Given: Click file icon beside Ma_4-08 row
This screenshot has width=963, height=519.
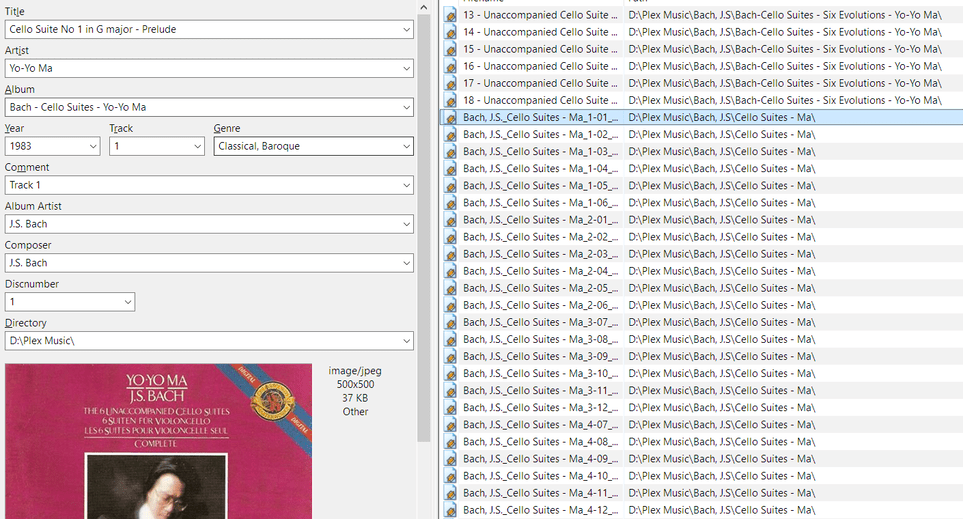Looking at the screenshot, I should [x=450, y=442].
